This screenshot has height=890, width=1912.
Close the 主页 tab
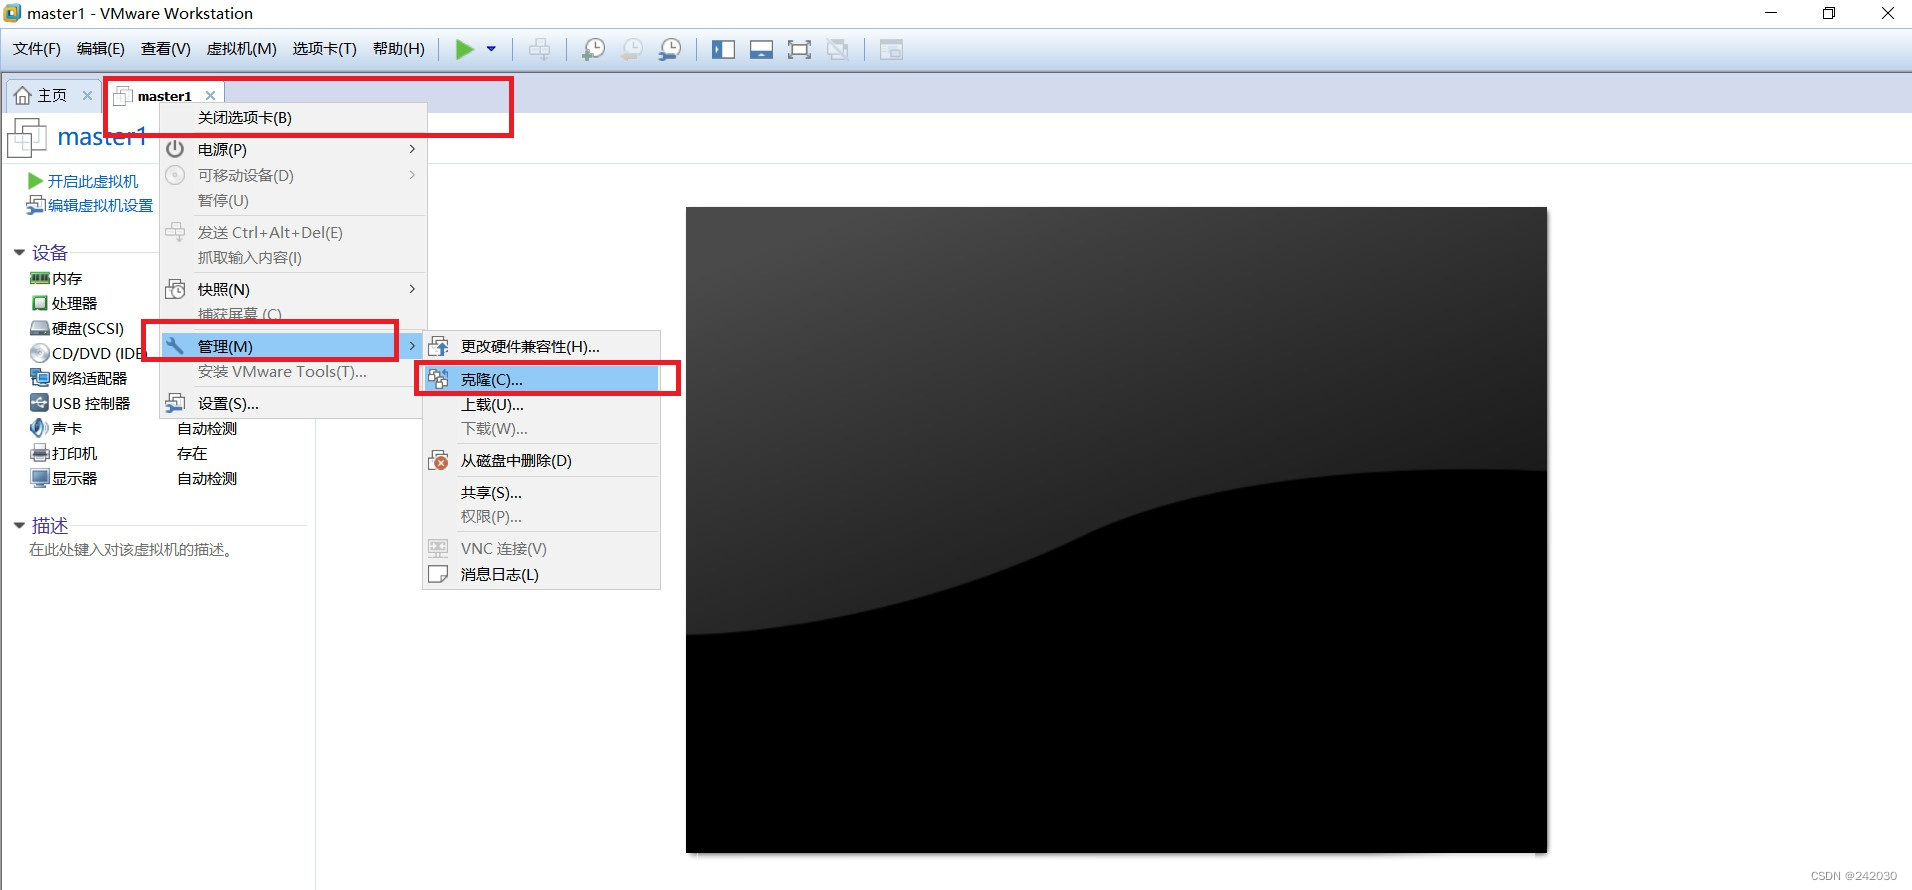(x=87, y=96)
